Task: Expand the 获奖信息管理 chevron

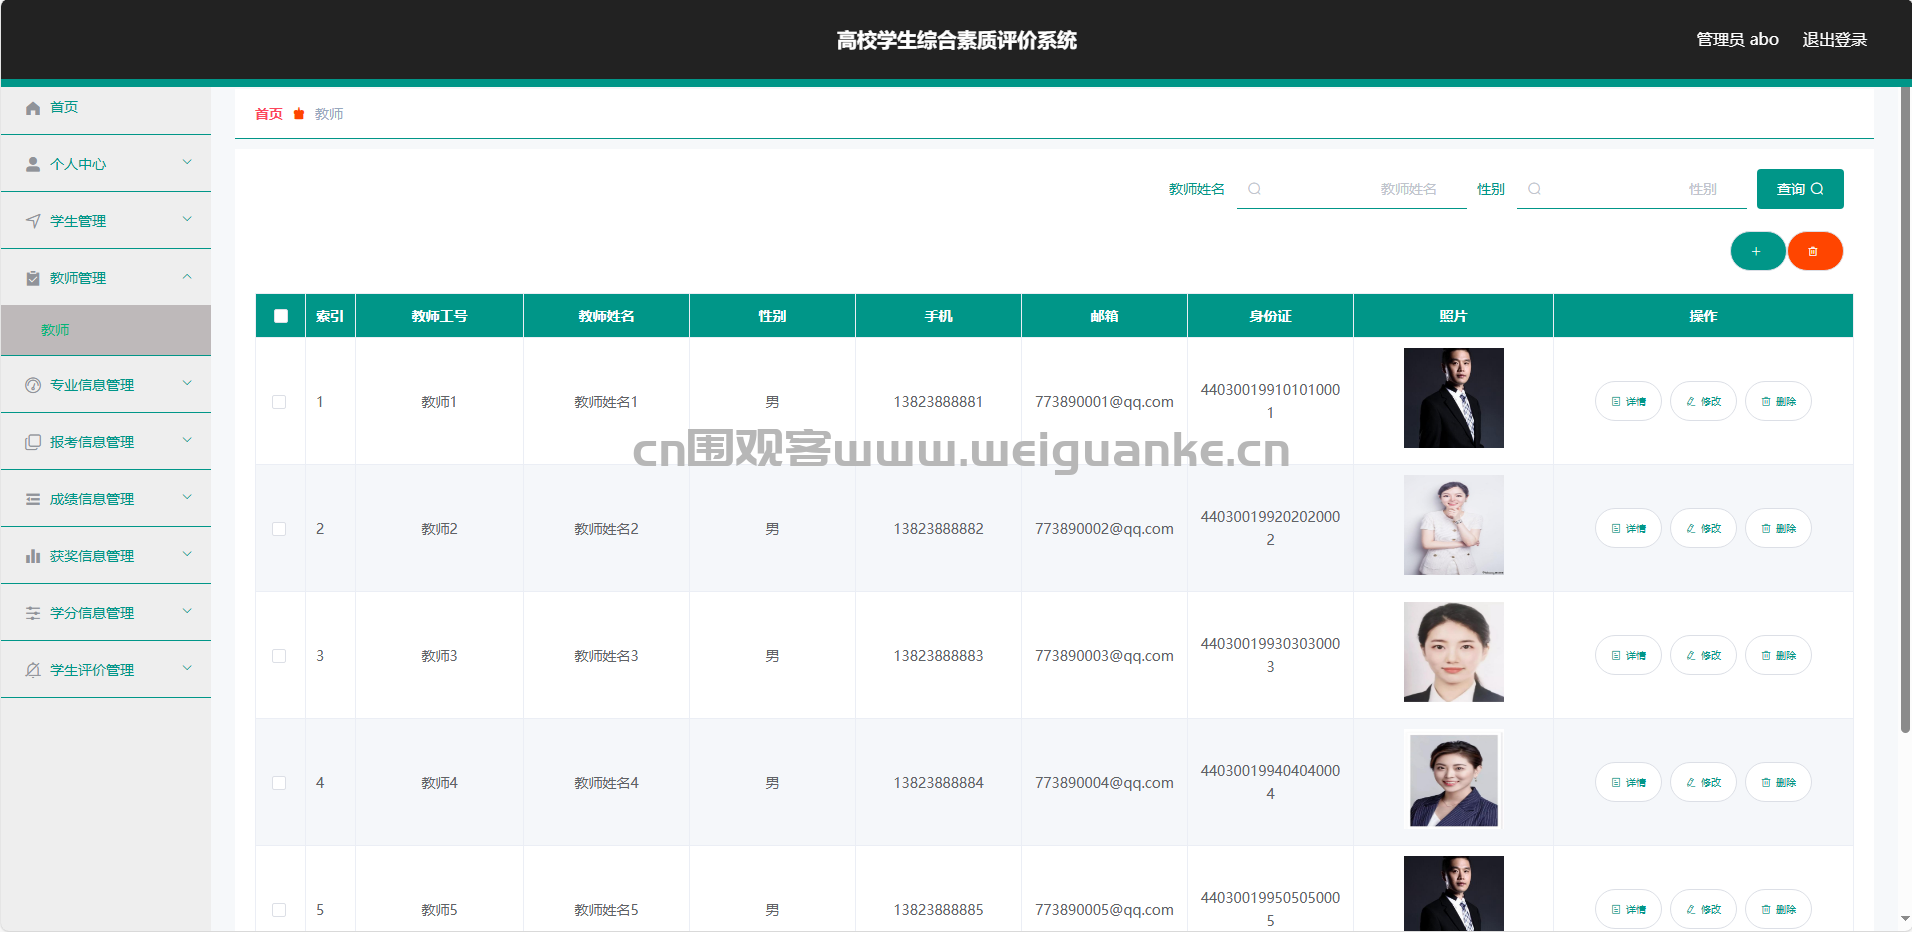Action: 187,554
